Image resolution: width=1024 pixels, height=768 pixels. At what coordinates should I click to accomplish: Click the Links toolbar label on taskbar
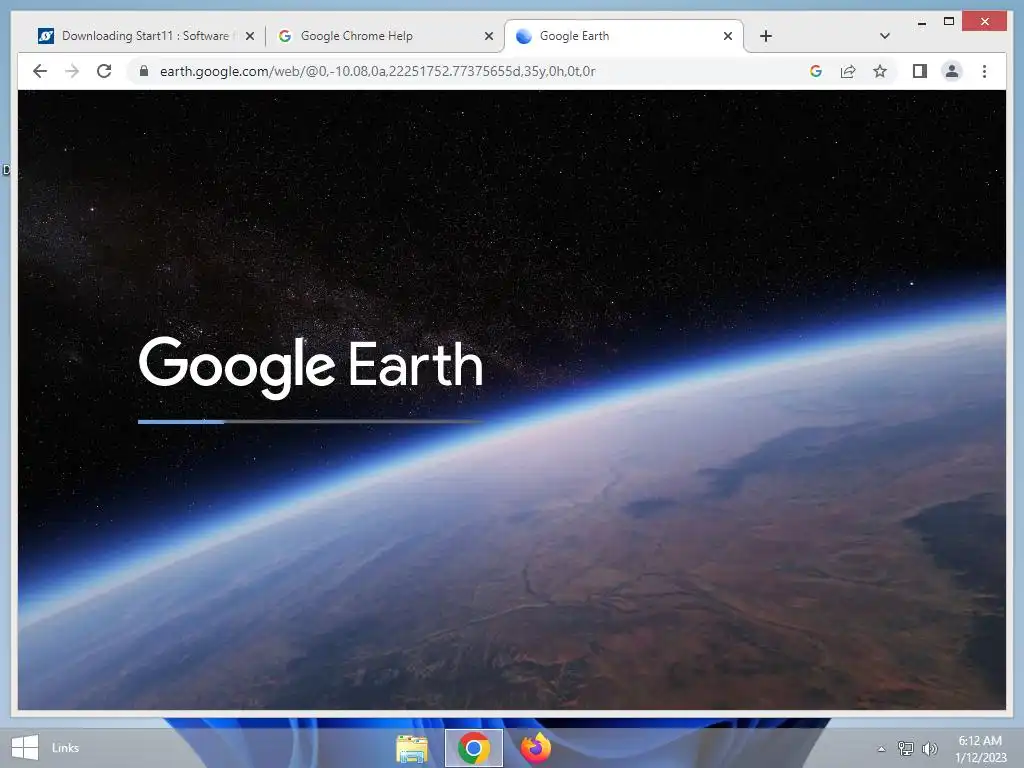[x=65, y=748]
